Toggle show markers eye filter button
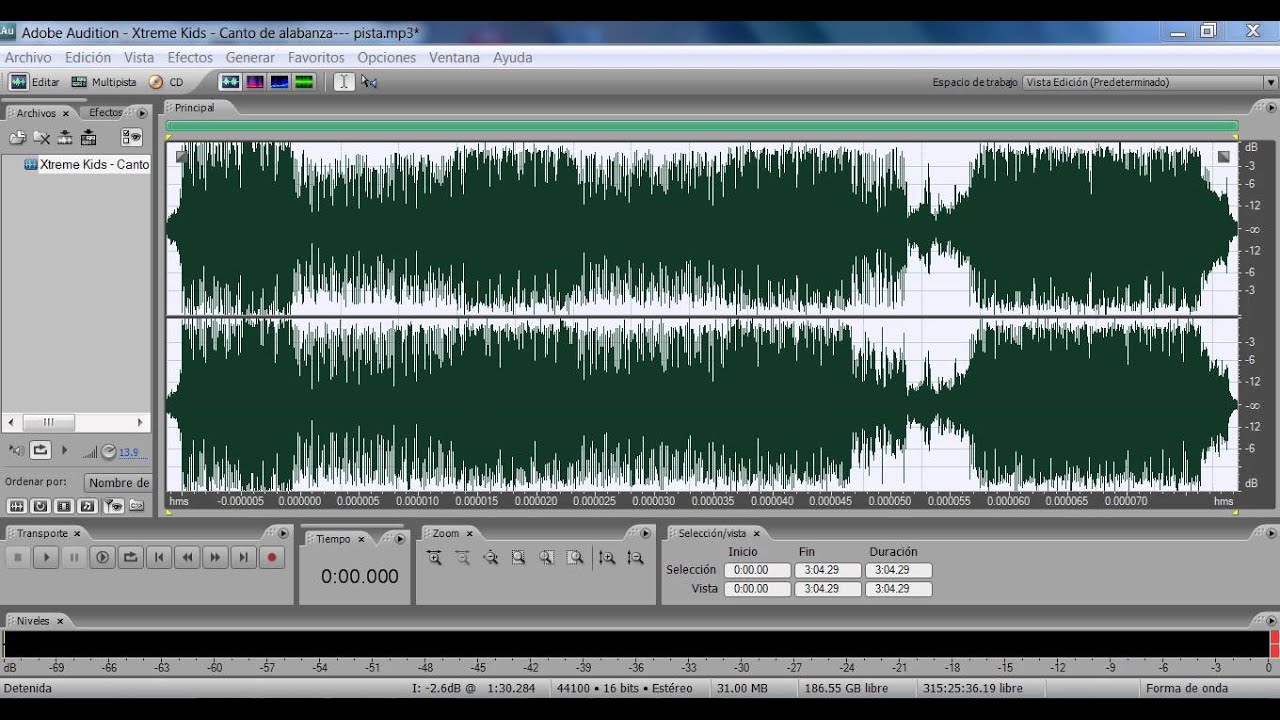This screenshot has height=720, width=1280. tap(113, 506)
